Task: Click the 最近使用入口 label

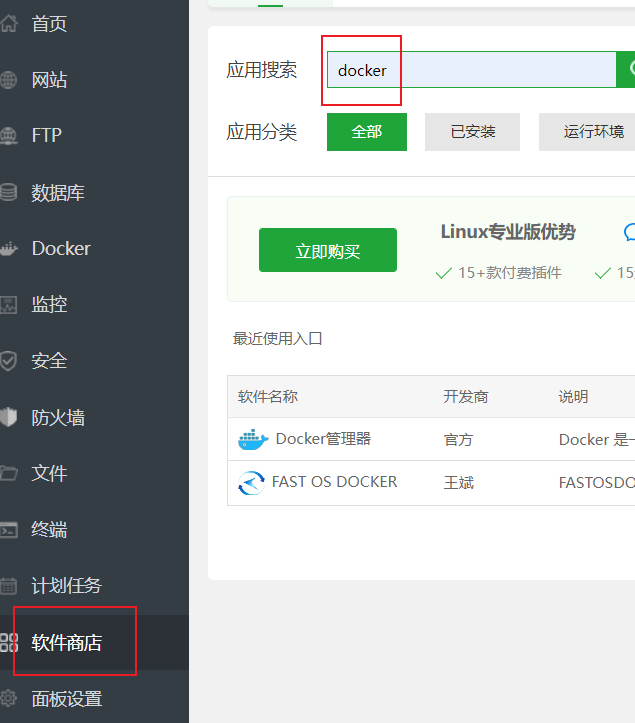Action: 278,339
